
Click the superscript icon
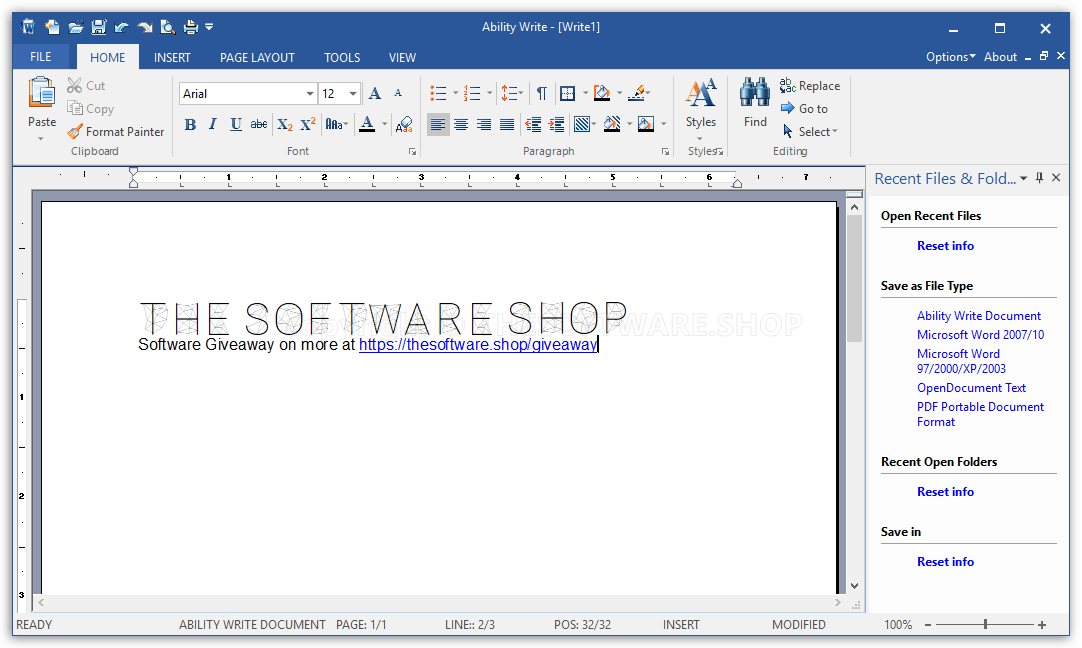tap(307, 124)
